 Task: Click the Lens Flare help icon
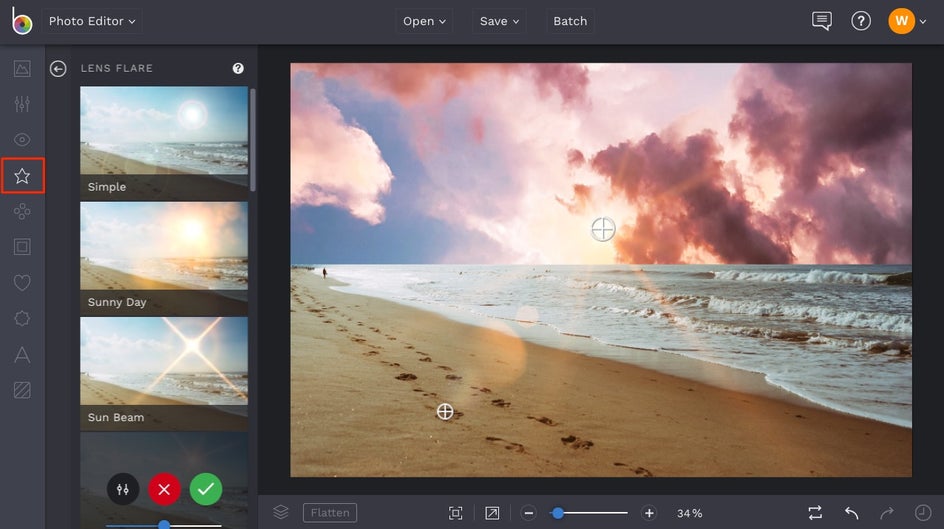coord(238,69)
